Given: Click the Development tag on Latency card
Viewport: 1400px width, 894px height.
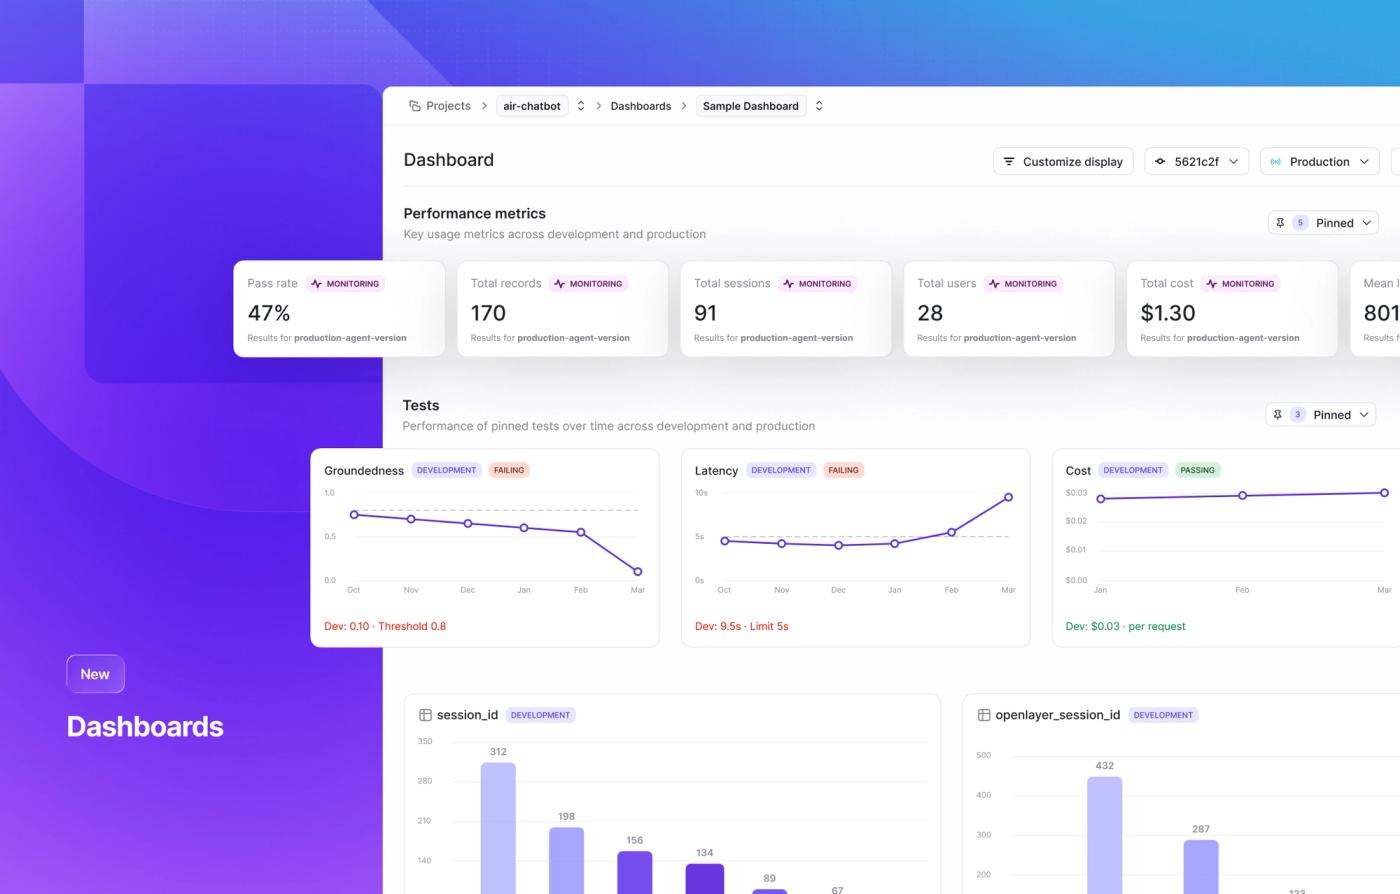Looking at the screenshot, I should pos(781,470).
